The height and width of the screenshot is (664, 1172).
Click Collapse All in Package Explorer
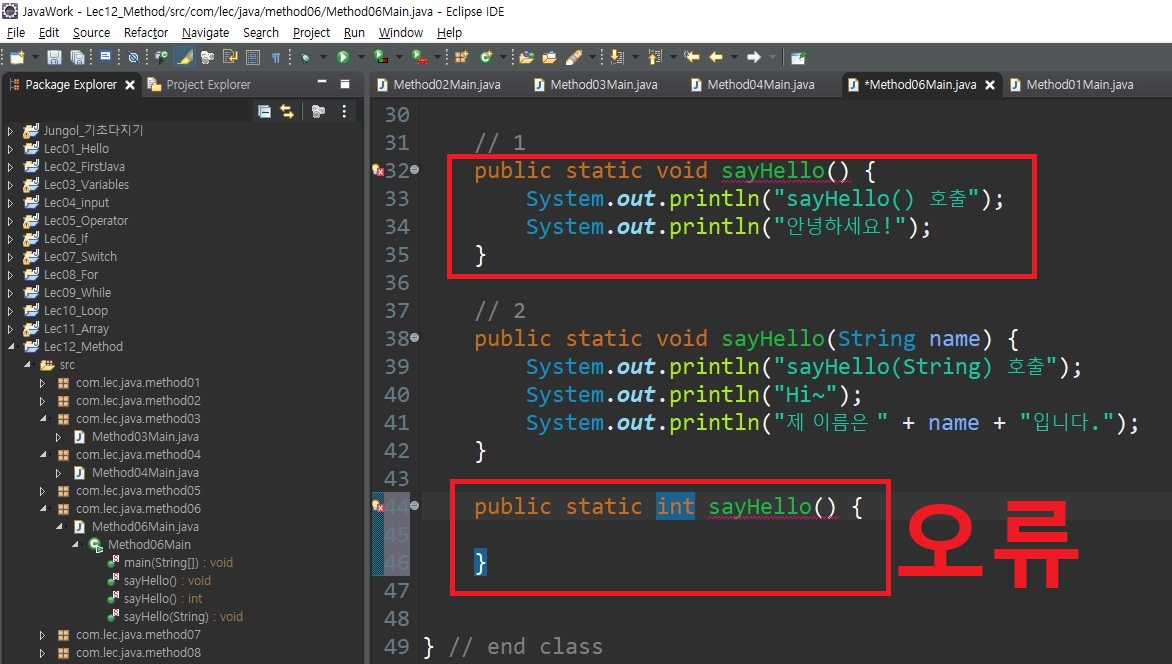click(264, 111)
